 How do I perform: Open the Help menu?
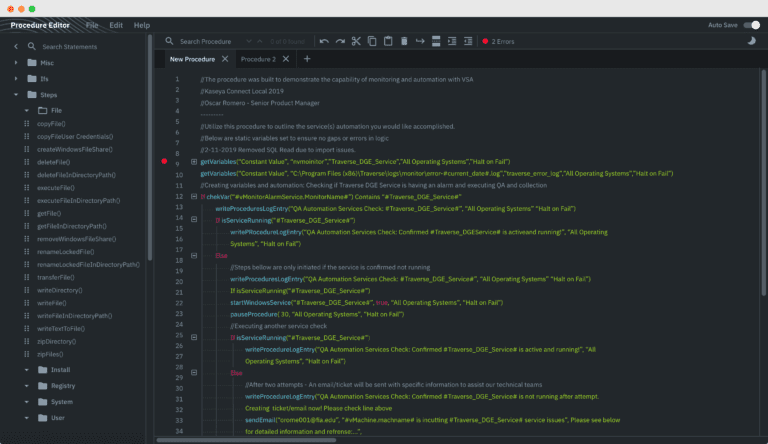click(x=142, y=25)
